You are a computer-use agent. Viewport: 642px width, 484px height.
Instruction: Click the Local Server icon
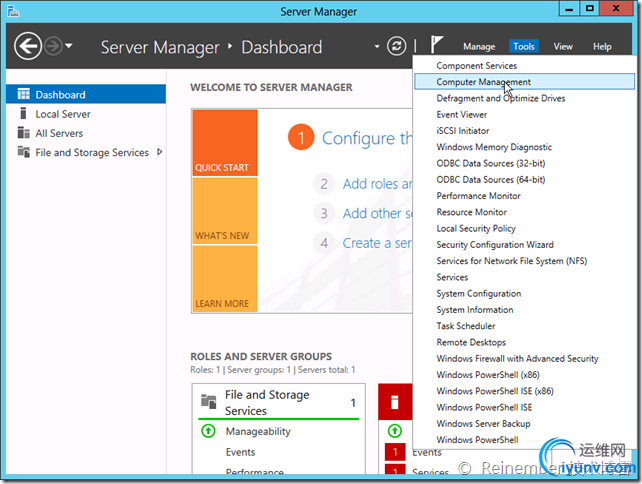[x=23, y=113]
